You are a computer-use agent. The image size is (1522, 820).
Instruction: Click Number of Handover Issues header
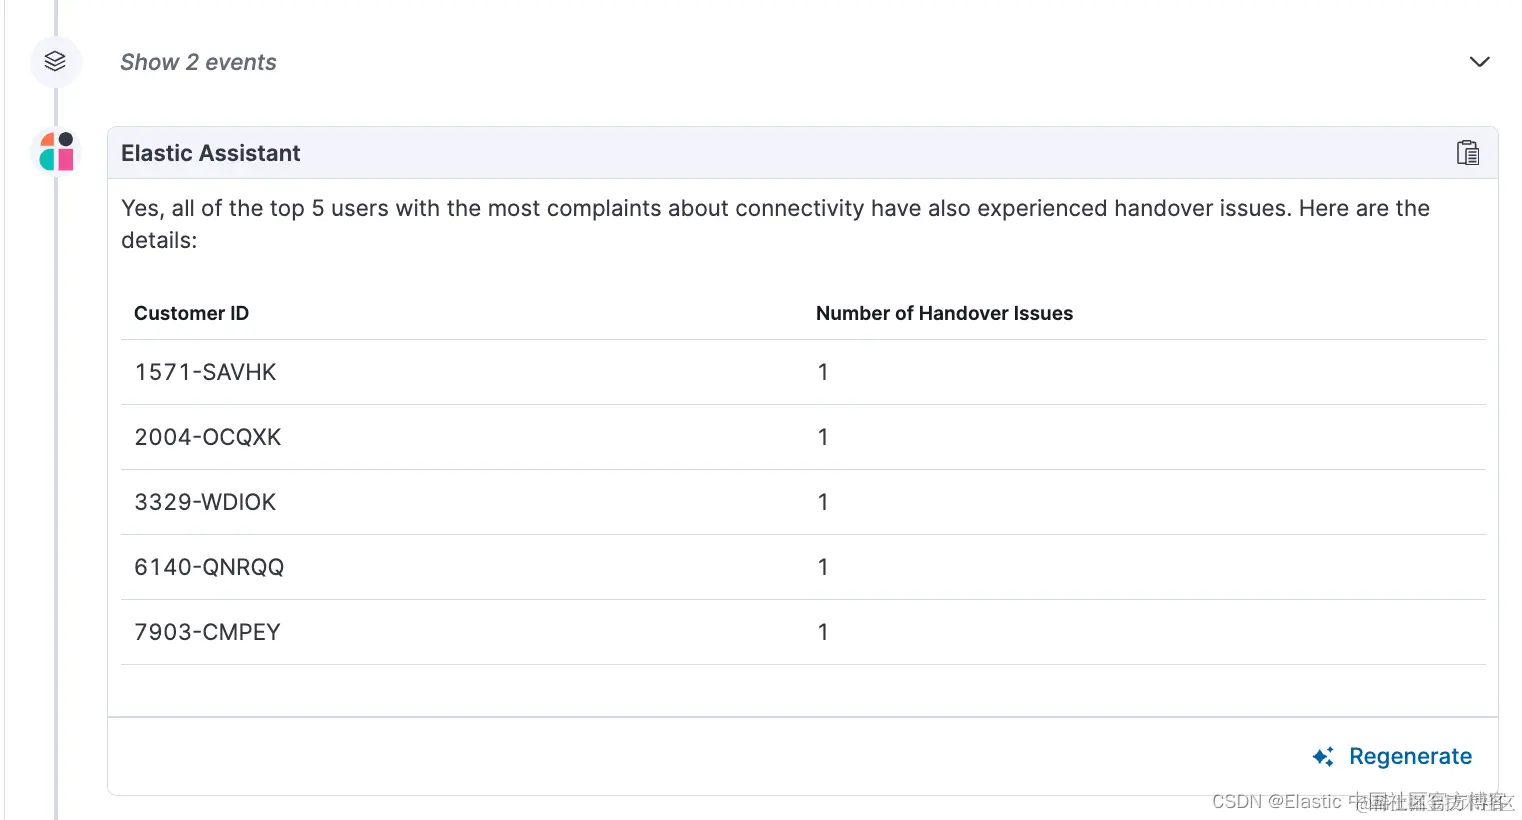tap(943, 313)
